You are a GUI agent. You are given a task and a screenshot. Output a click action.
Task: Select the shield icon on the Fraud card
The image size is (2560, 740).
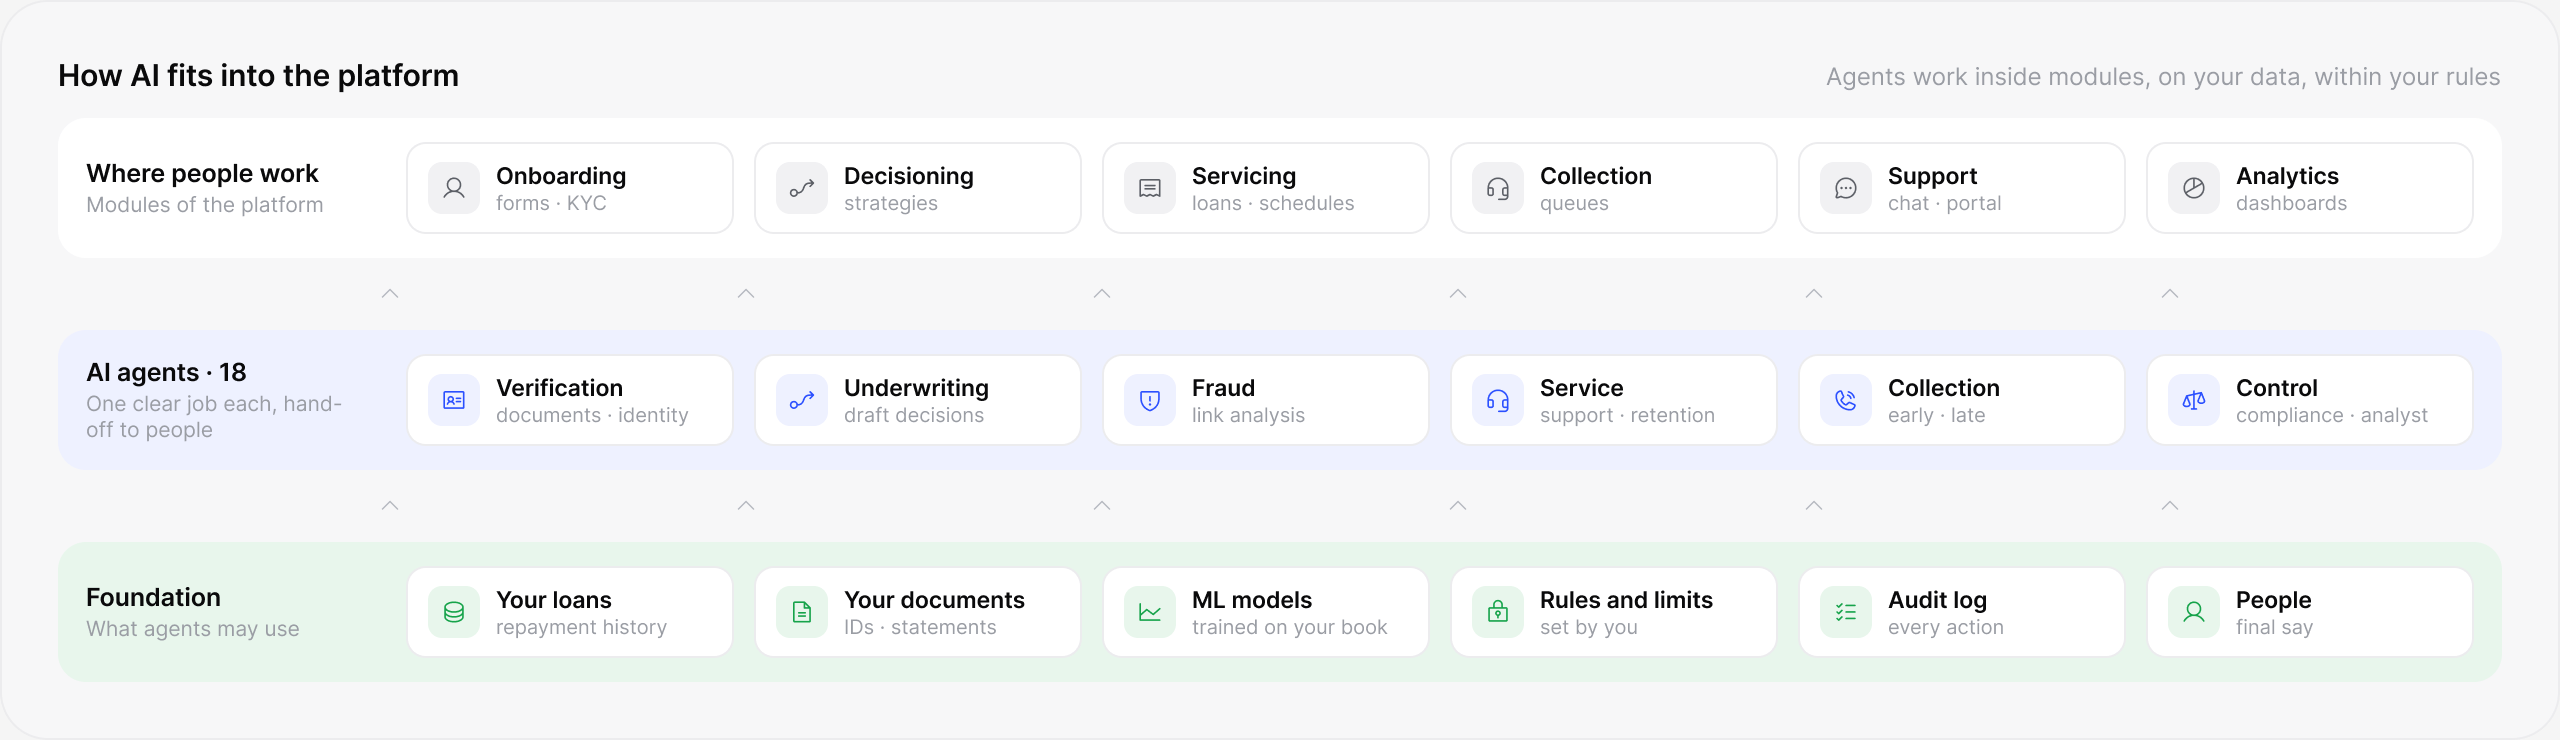[1150, 400]
